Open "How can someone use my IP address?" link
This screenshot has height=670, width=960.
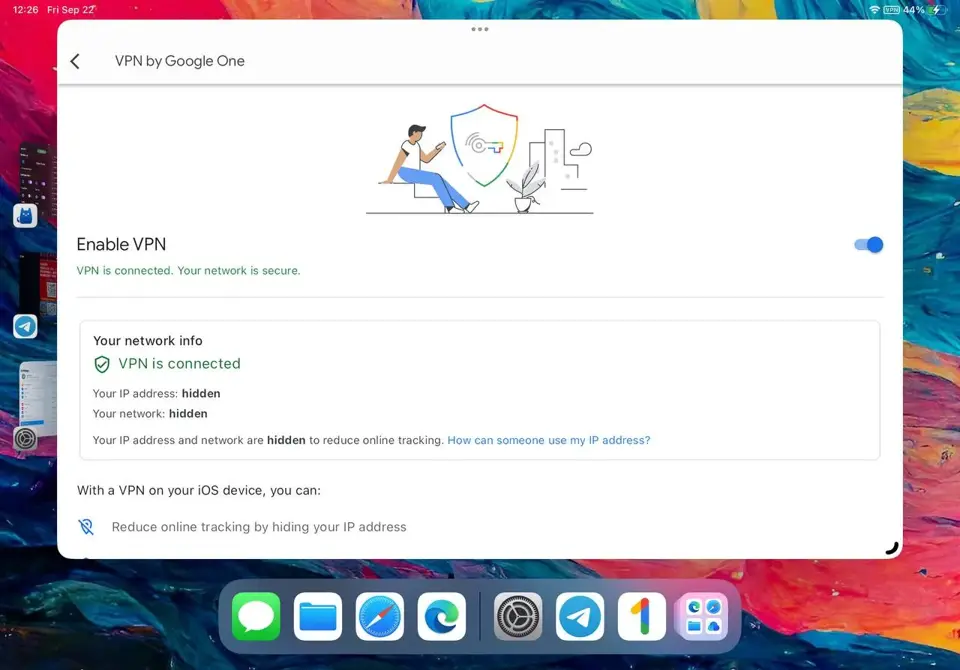tap(549, 440)
